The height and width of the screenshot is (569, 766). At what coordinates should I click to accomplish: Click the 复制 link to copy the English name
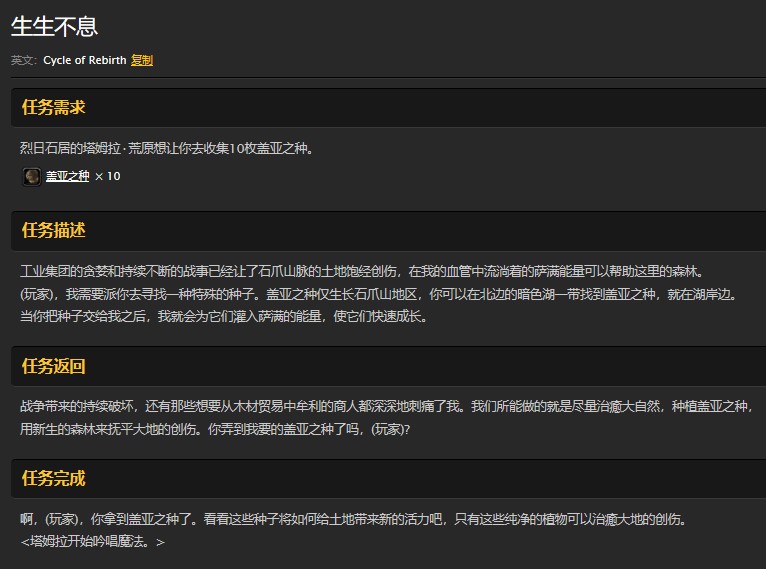pyautogui.click(x=142, y=60)
